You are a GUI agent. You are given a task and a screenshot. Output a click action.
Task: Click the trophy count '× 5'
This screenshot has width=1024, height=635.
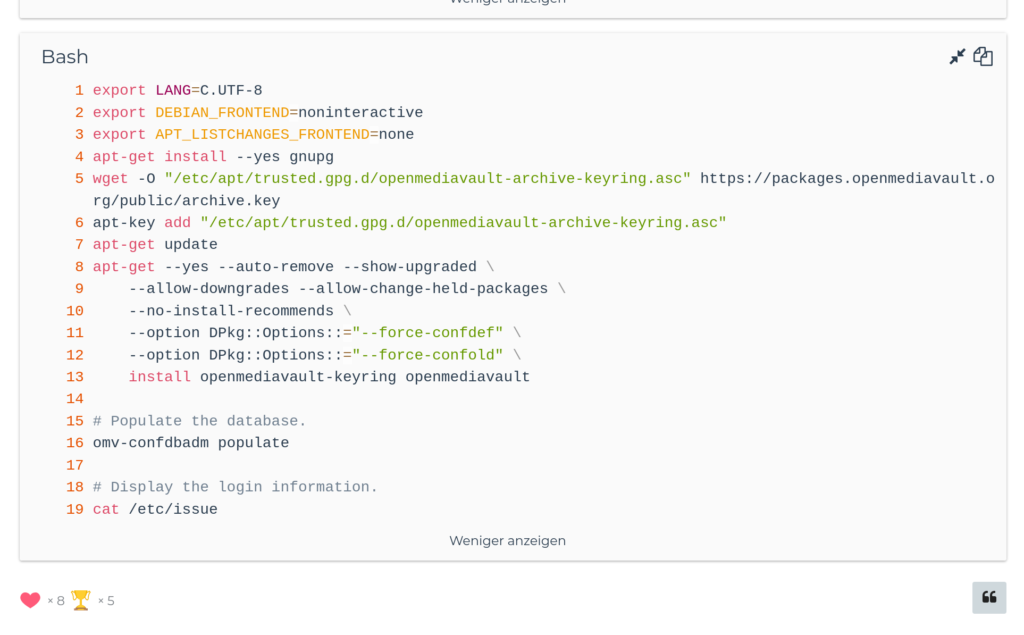pyautogui.click(x=106, y=601)
